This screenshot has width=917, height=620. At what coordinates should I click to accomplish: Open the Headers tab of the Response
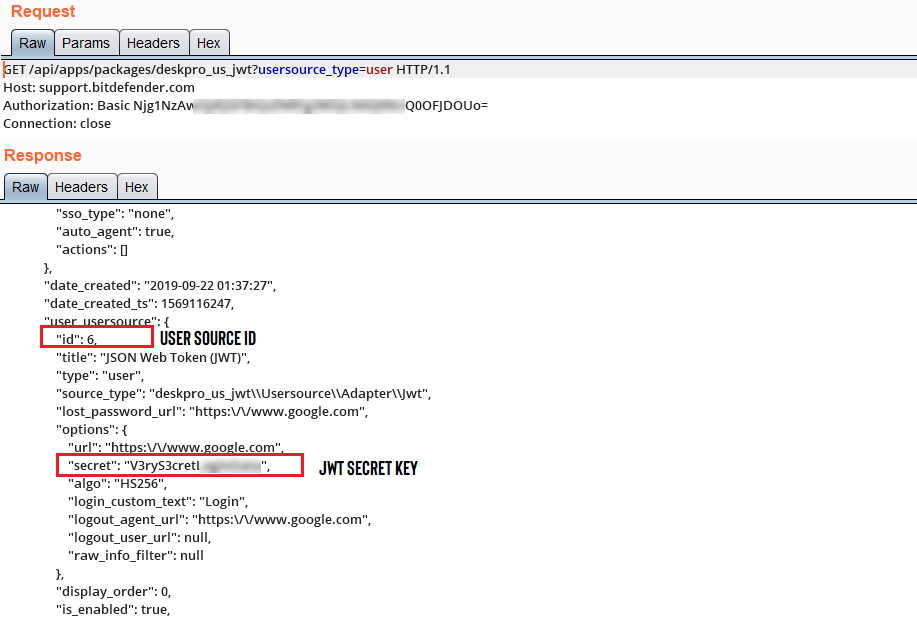(x=81, y=186)
